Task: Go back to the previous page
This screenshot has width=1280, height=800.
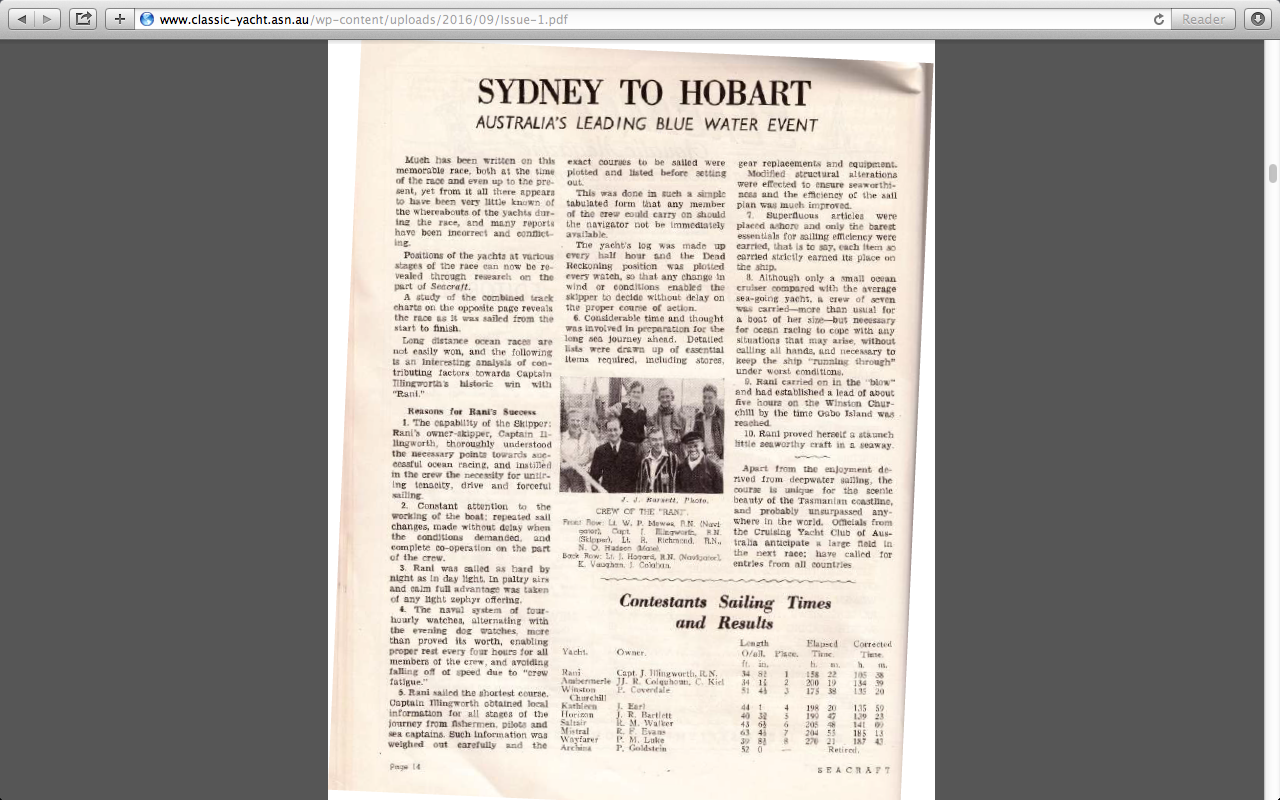Action: coord(22,19)
